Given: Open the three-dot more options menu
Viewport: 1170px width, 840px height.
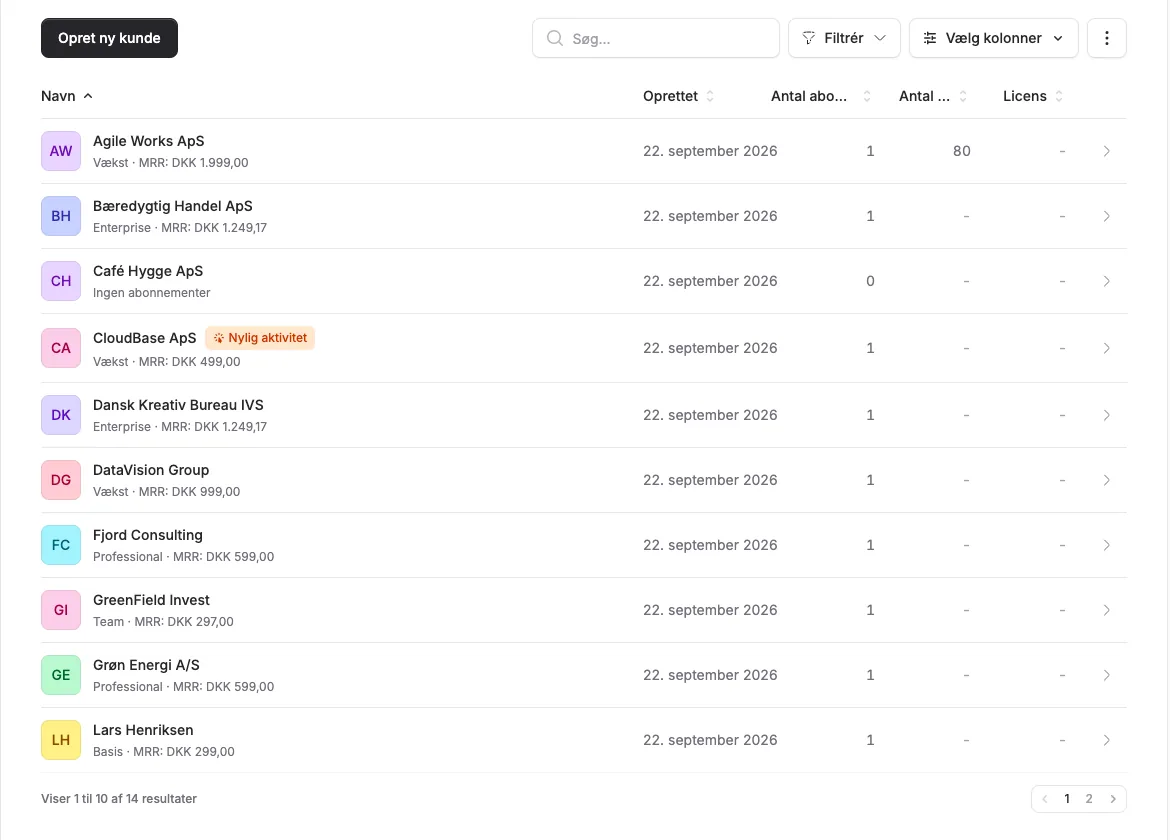Looking at the screenshot, I should (1107, 38).
